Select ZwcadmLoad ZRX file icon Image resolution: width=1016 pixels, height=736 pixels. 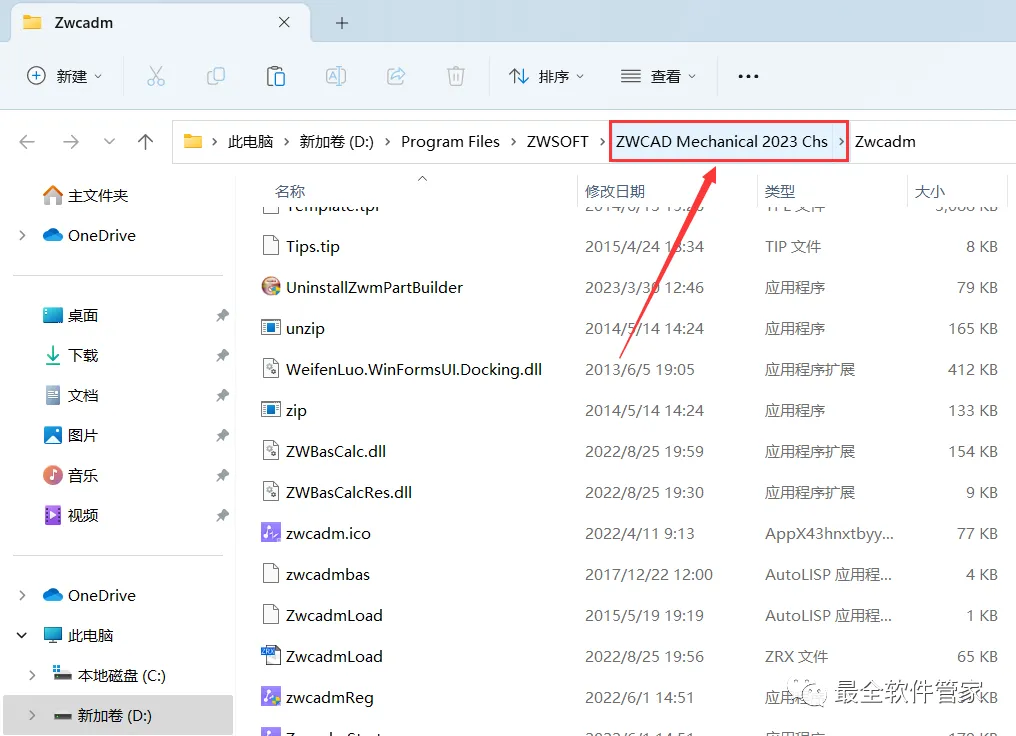click(271, 656)
